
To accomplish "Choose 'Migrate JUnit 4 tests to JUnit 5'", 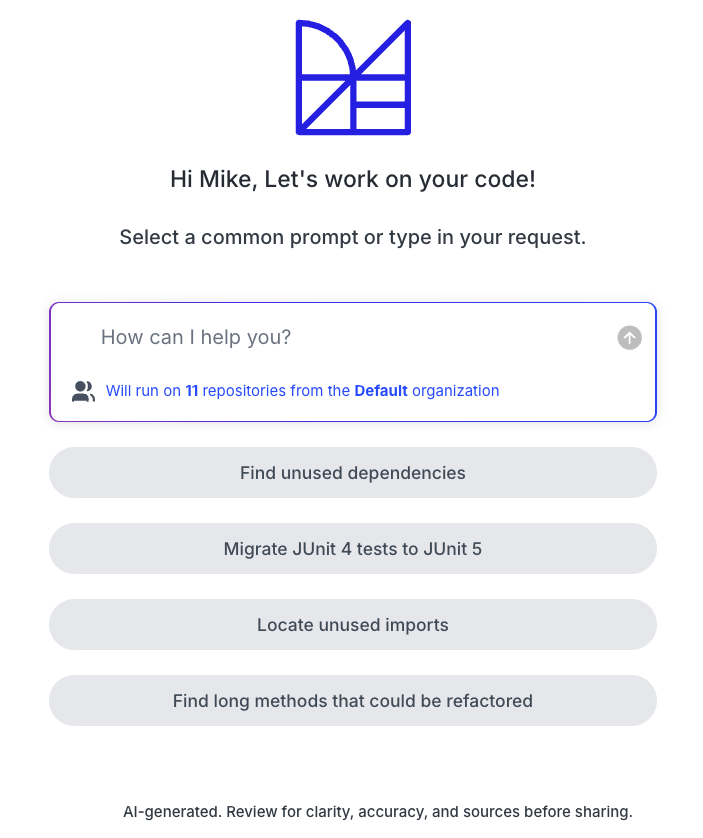I will (353, 549).
